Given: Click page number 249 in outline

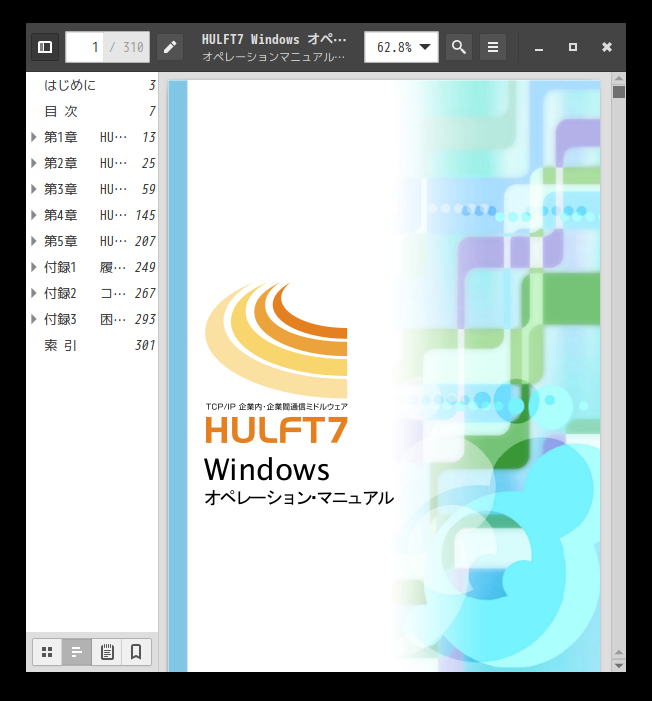Looking at the screenshot, I should [x=145, y=267].
